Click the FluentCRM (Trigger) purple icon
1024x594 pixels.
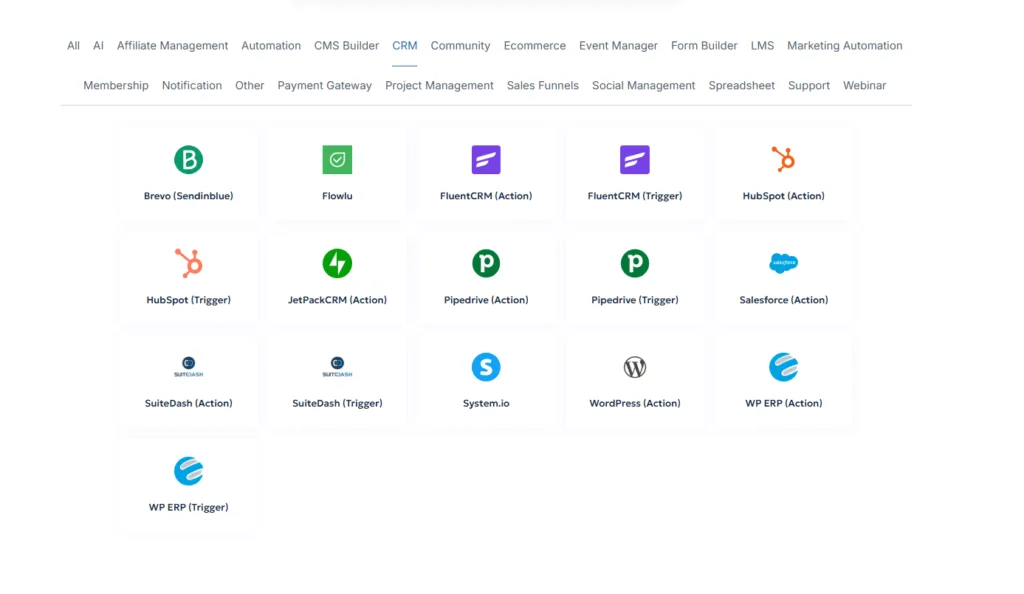(x=635, y=160)
